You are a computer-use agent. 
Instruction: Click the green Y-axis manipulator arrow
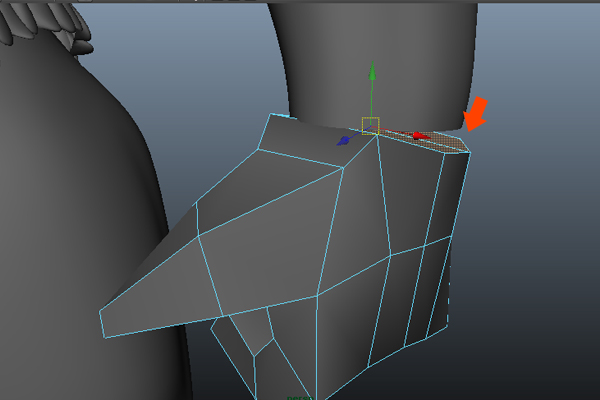pyautogui.click(x=372, y=71)
